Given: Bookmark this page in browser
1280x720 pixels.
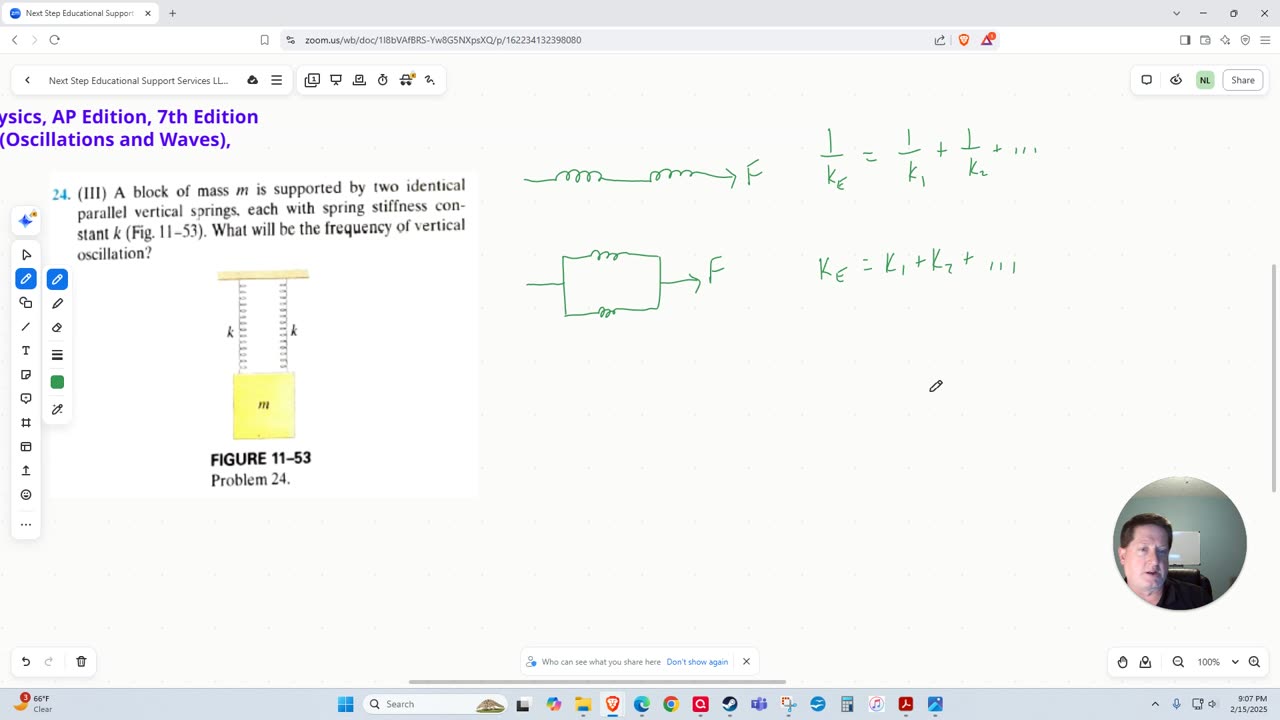Looking at the screenshot, I should coord(264,40).
